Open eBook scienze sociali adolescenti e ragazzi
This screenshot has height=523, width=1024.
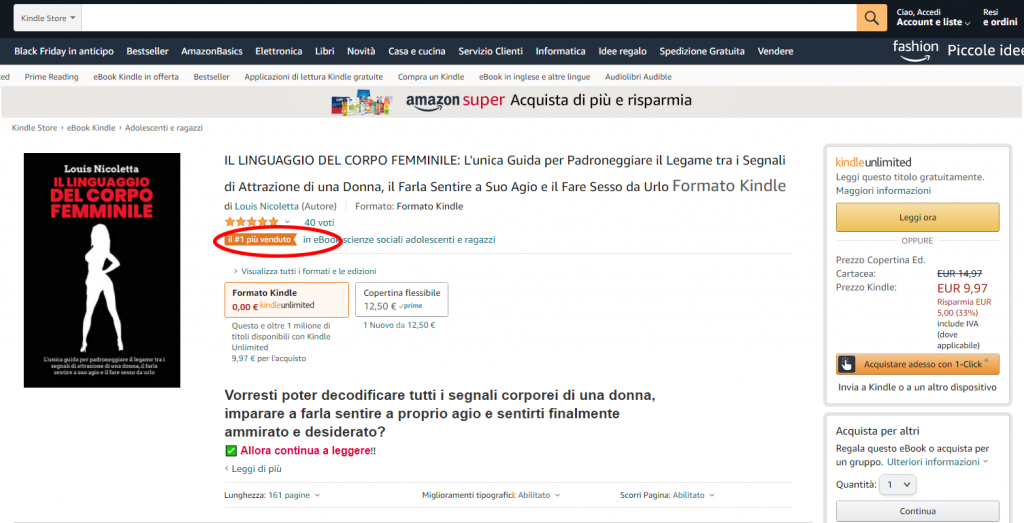[404, 240]
